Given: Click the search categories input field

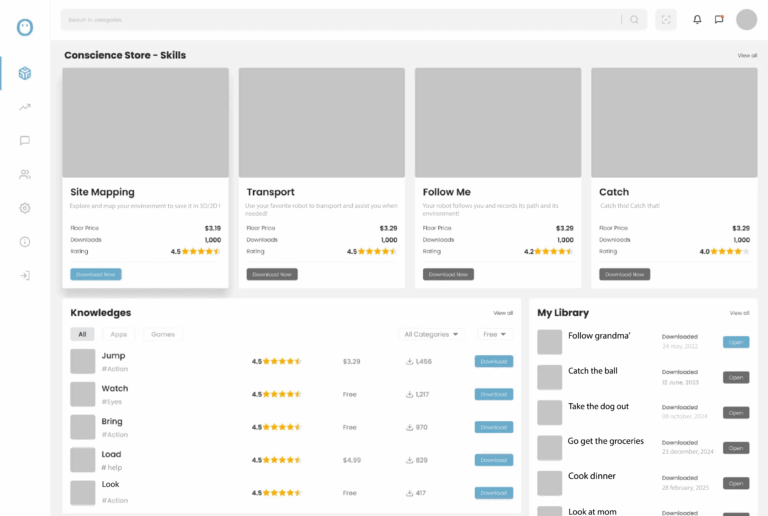Looking at the screenshot, I should 340,19.
